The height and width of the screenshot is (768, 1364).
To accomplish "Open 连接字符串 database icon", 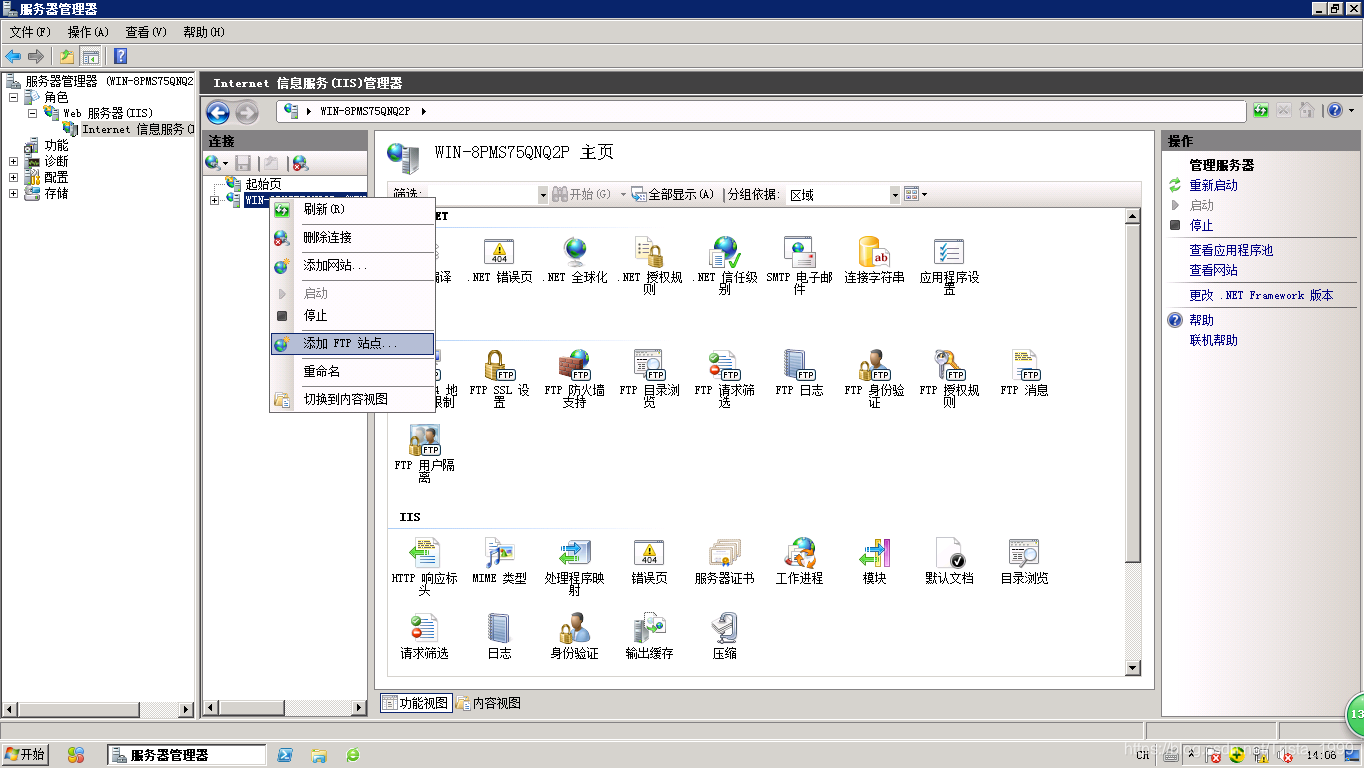I will [874, 251].
